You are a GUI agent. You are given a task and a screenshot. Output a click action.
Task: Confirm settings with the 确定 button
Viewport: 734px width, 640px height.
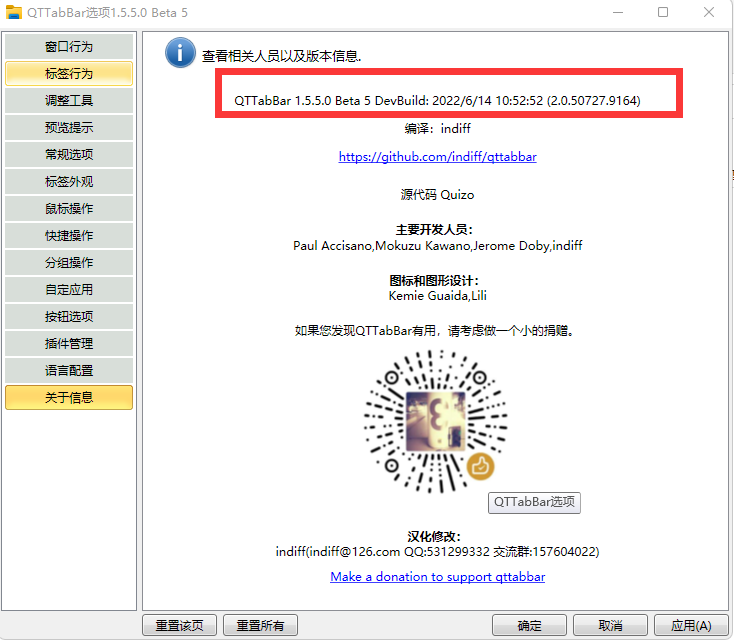tap(529, 625)
